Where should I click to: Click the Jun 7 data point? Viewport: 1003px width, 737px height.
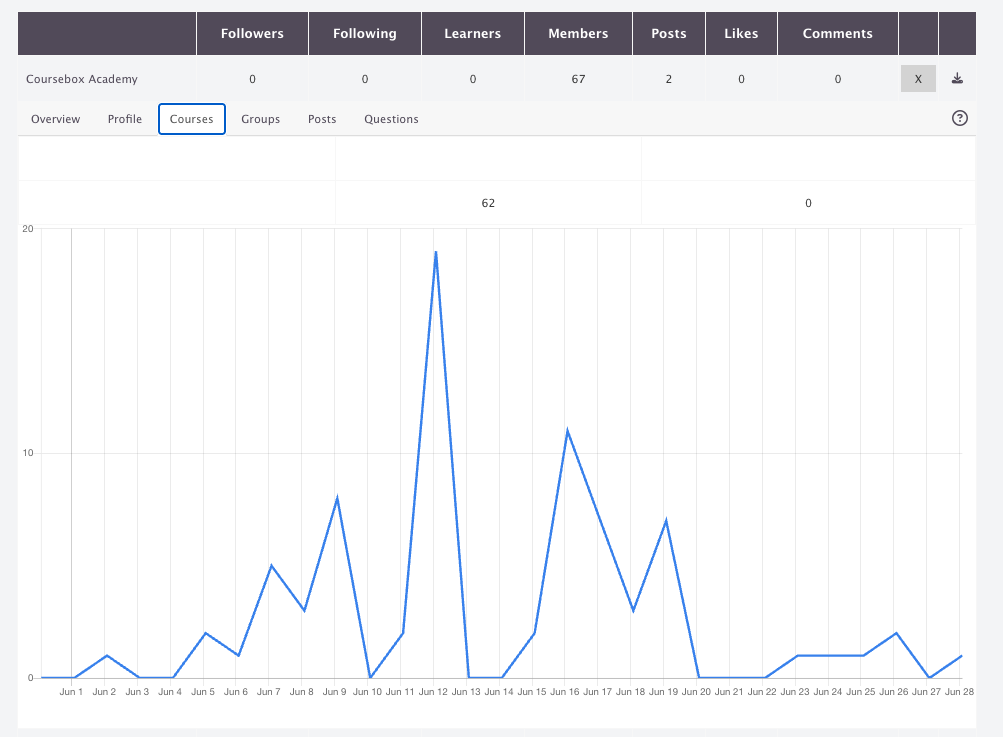click(x=271, y=566)
